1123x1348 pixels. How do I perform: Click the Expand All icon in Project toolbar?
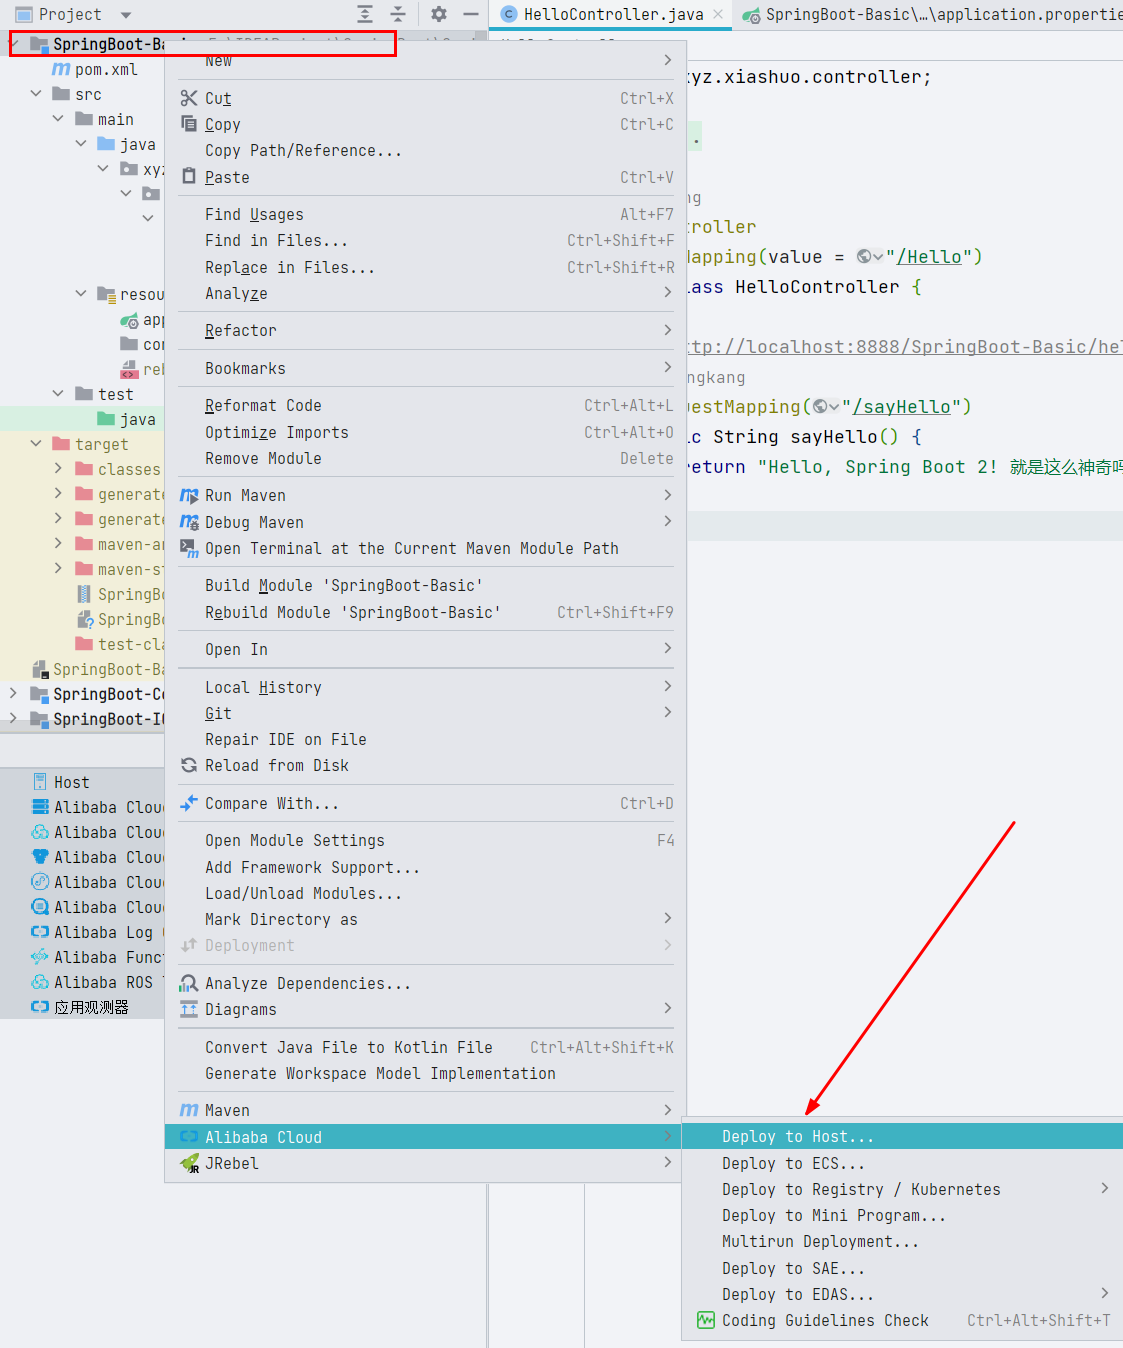point(365,14)
